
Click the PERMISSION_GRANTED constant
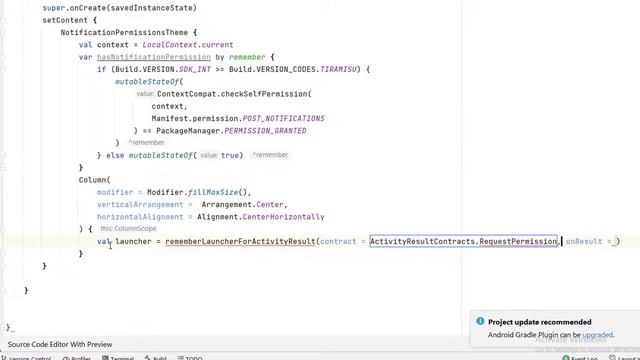pyautogui.click(x=265, y=131)
